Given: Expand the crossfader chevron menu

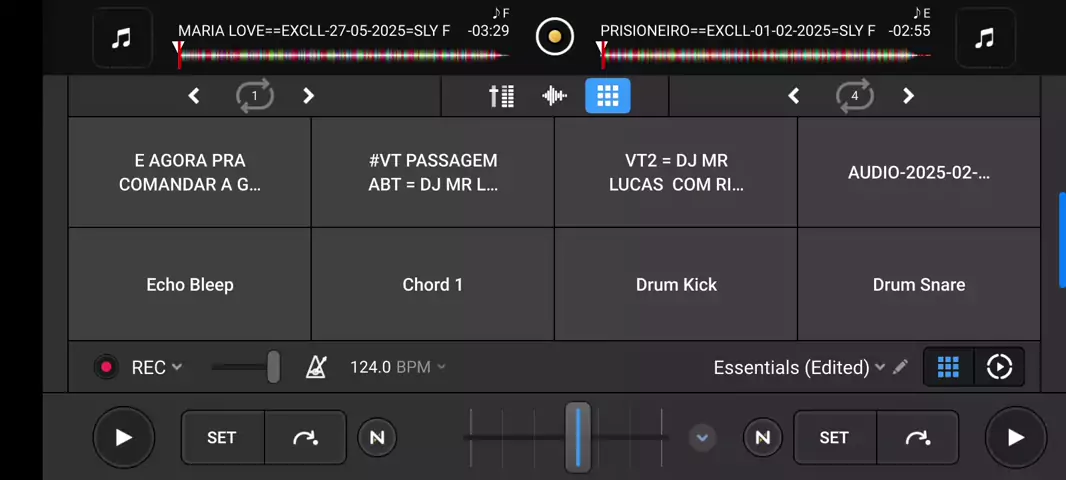Looking at the screenshot, I should pyautogui.click(x=702, y=437).
